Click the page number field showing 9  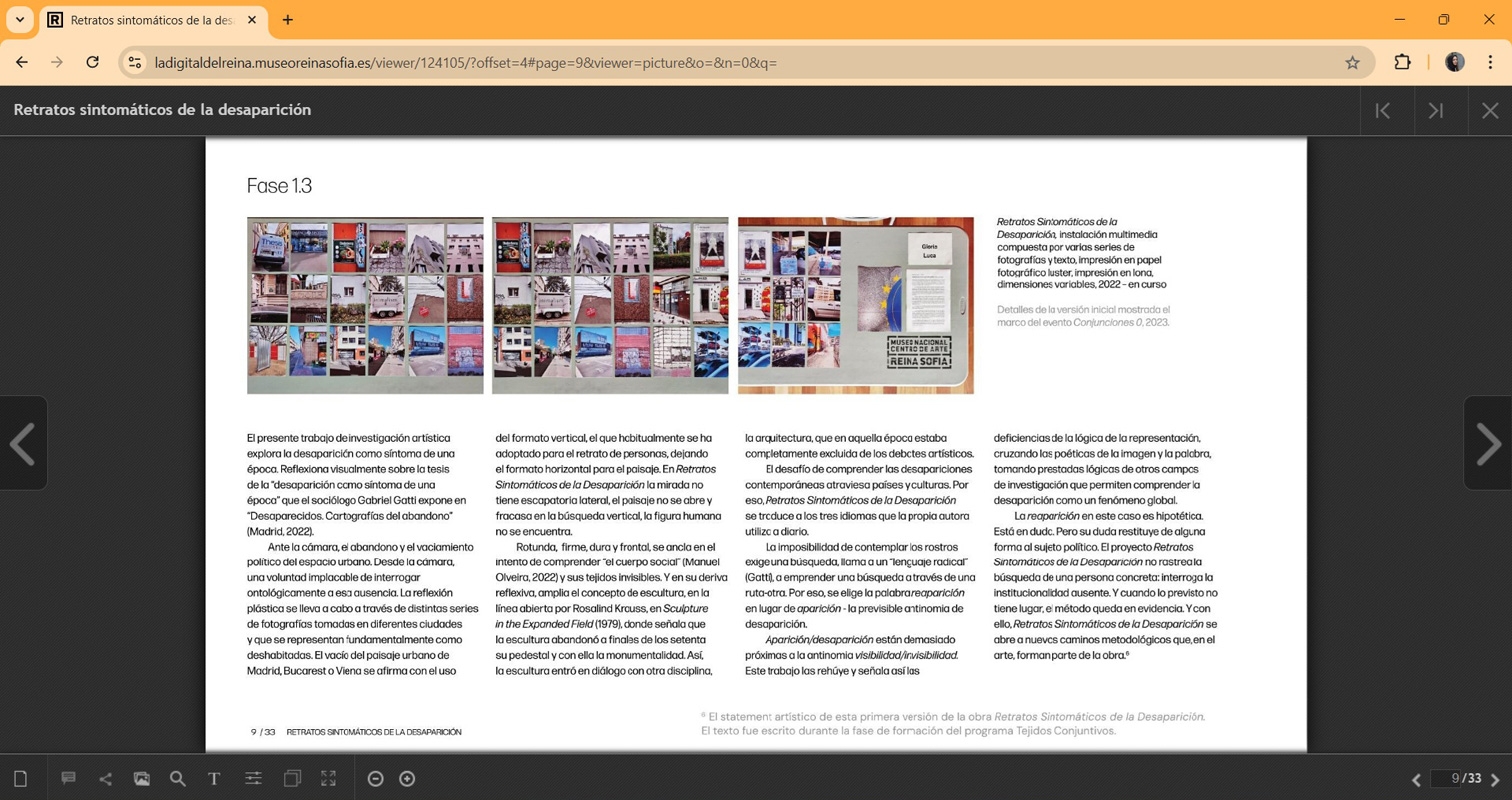point(1445,778)
